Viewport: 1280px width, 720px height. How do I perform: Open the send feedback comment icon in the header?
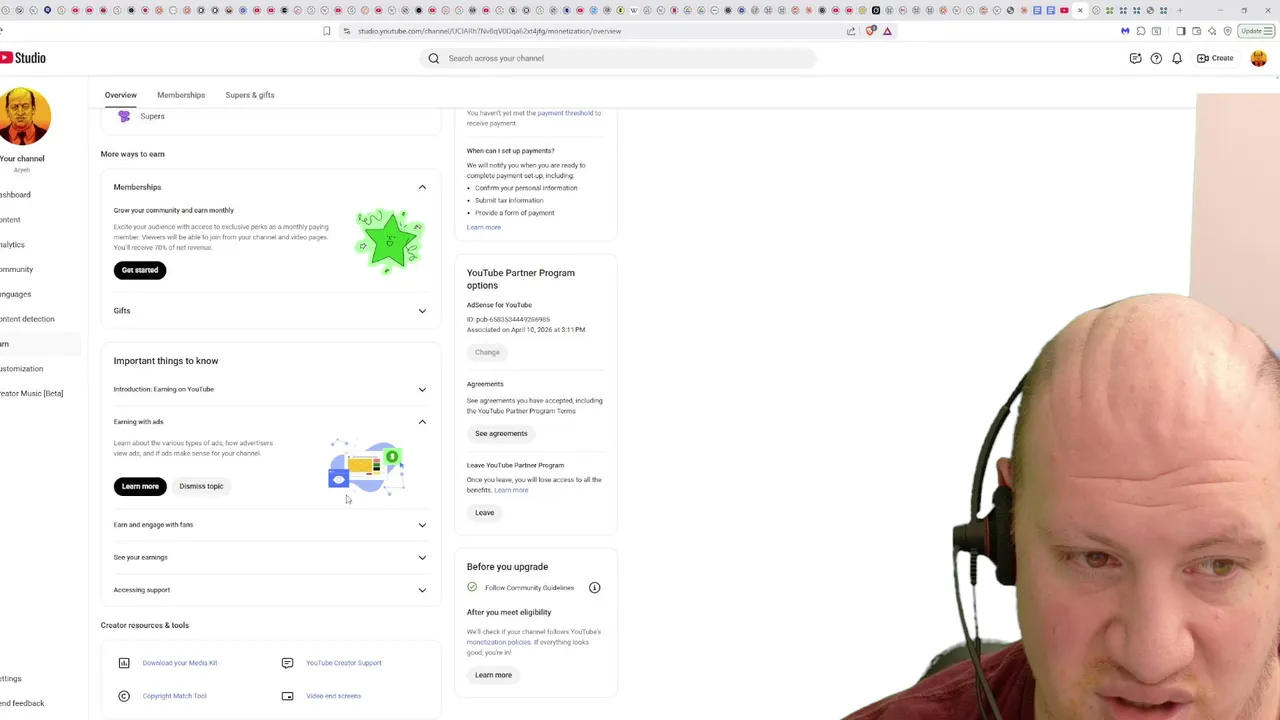coord(1135,58)
